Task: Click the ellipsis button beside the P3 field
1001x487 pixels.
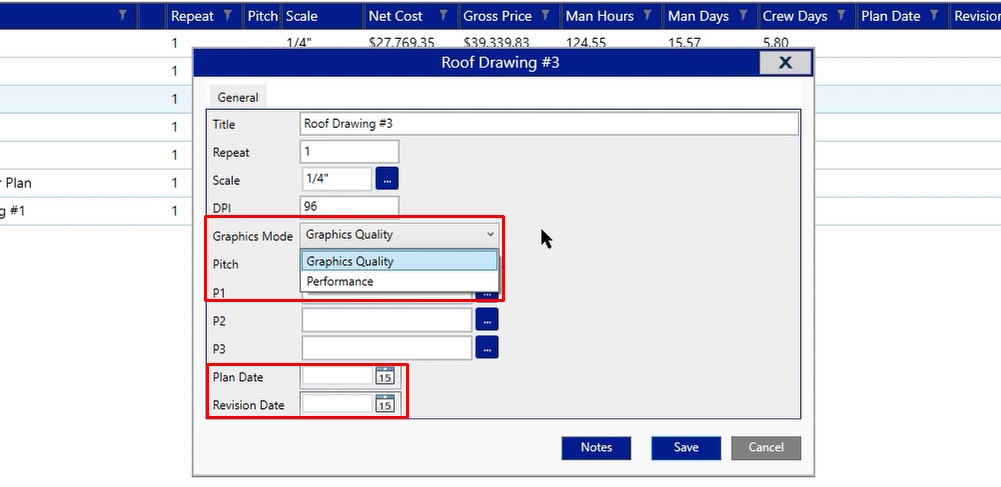Action: point(487,347)
